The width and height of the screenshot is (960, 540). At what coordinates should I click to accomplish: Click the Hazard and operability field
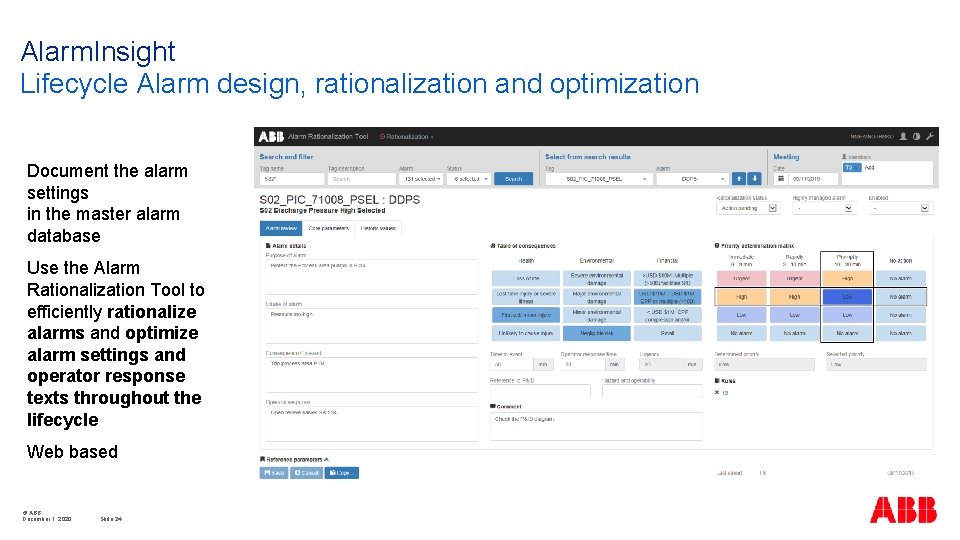click(x=652, y=391)
